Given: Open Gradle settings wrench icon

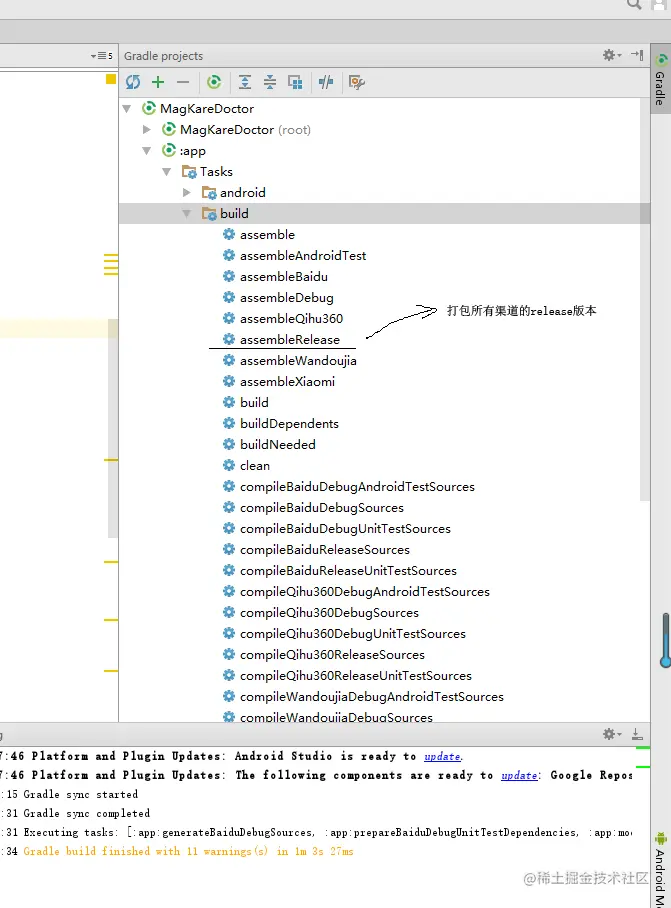Looking at the screenshot, I should point(357,82).
